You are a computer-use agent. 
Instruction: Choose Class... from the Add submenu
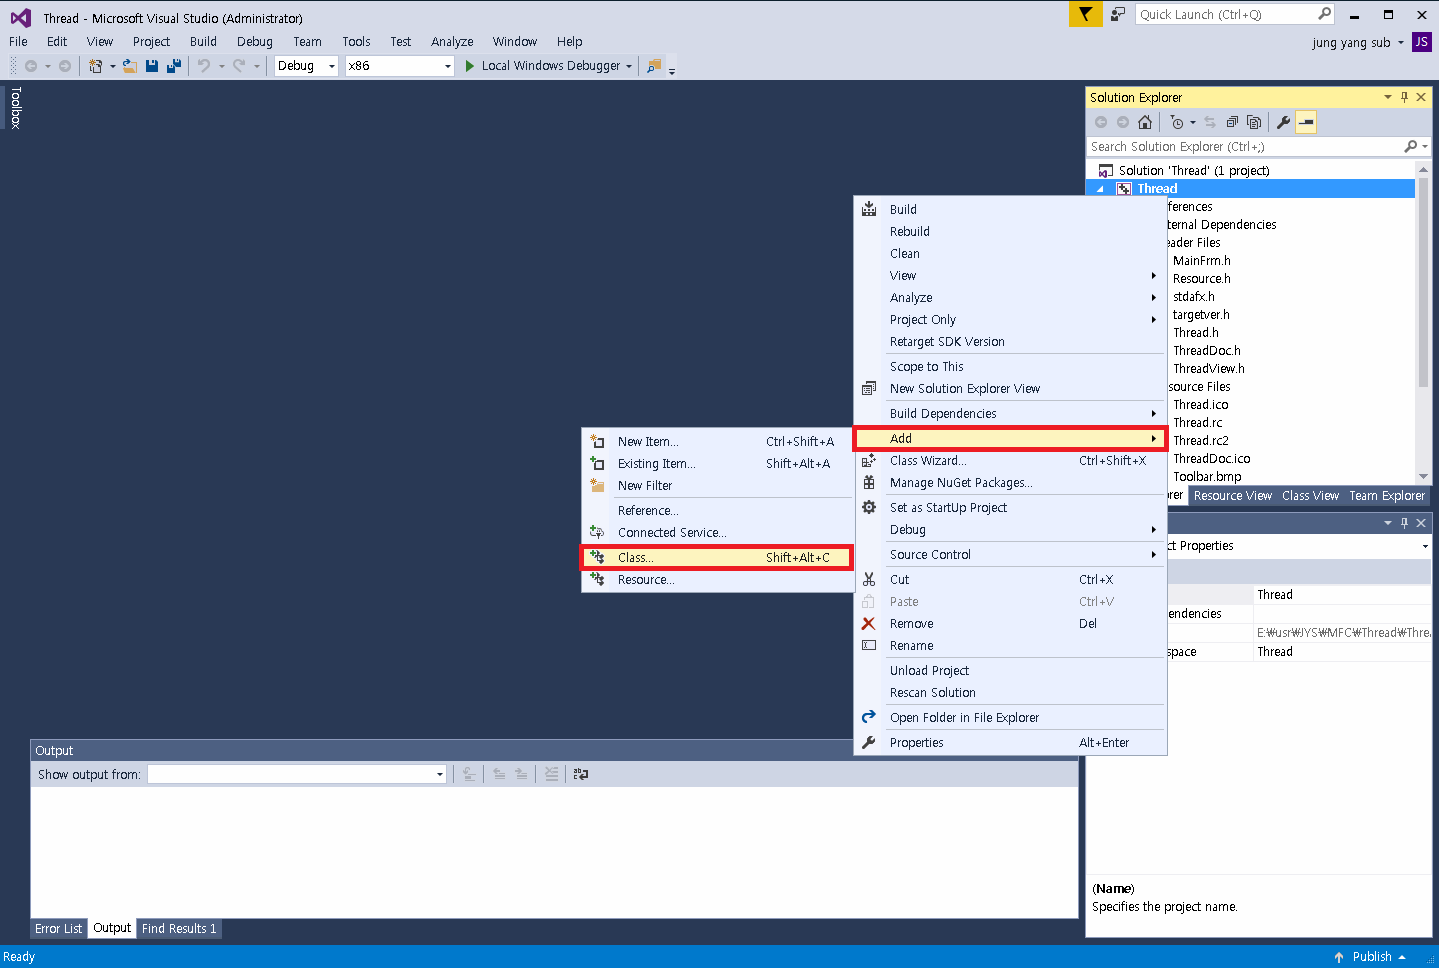(x=717, y=558)
